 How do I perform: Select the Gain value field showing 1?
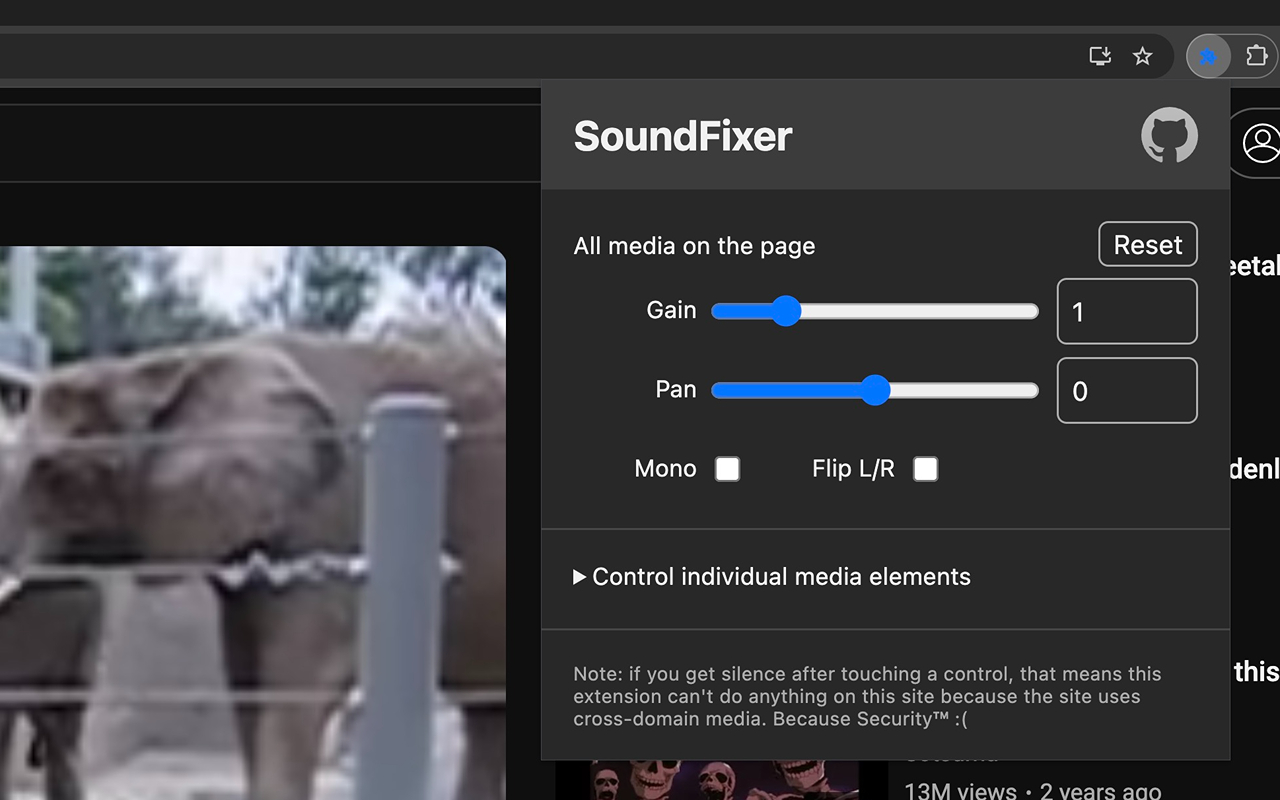[x=1127, y=311]
